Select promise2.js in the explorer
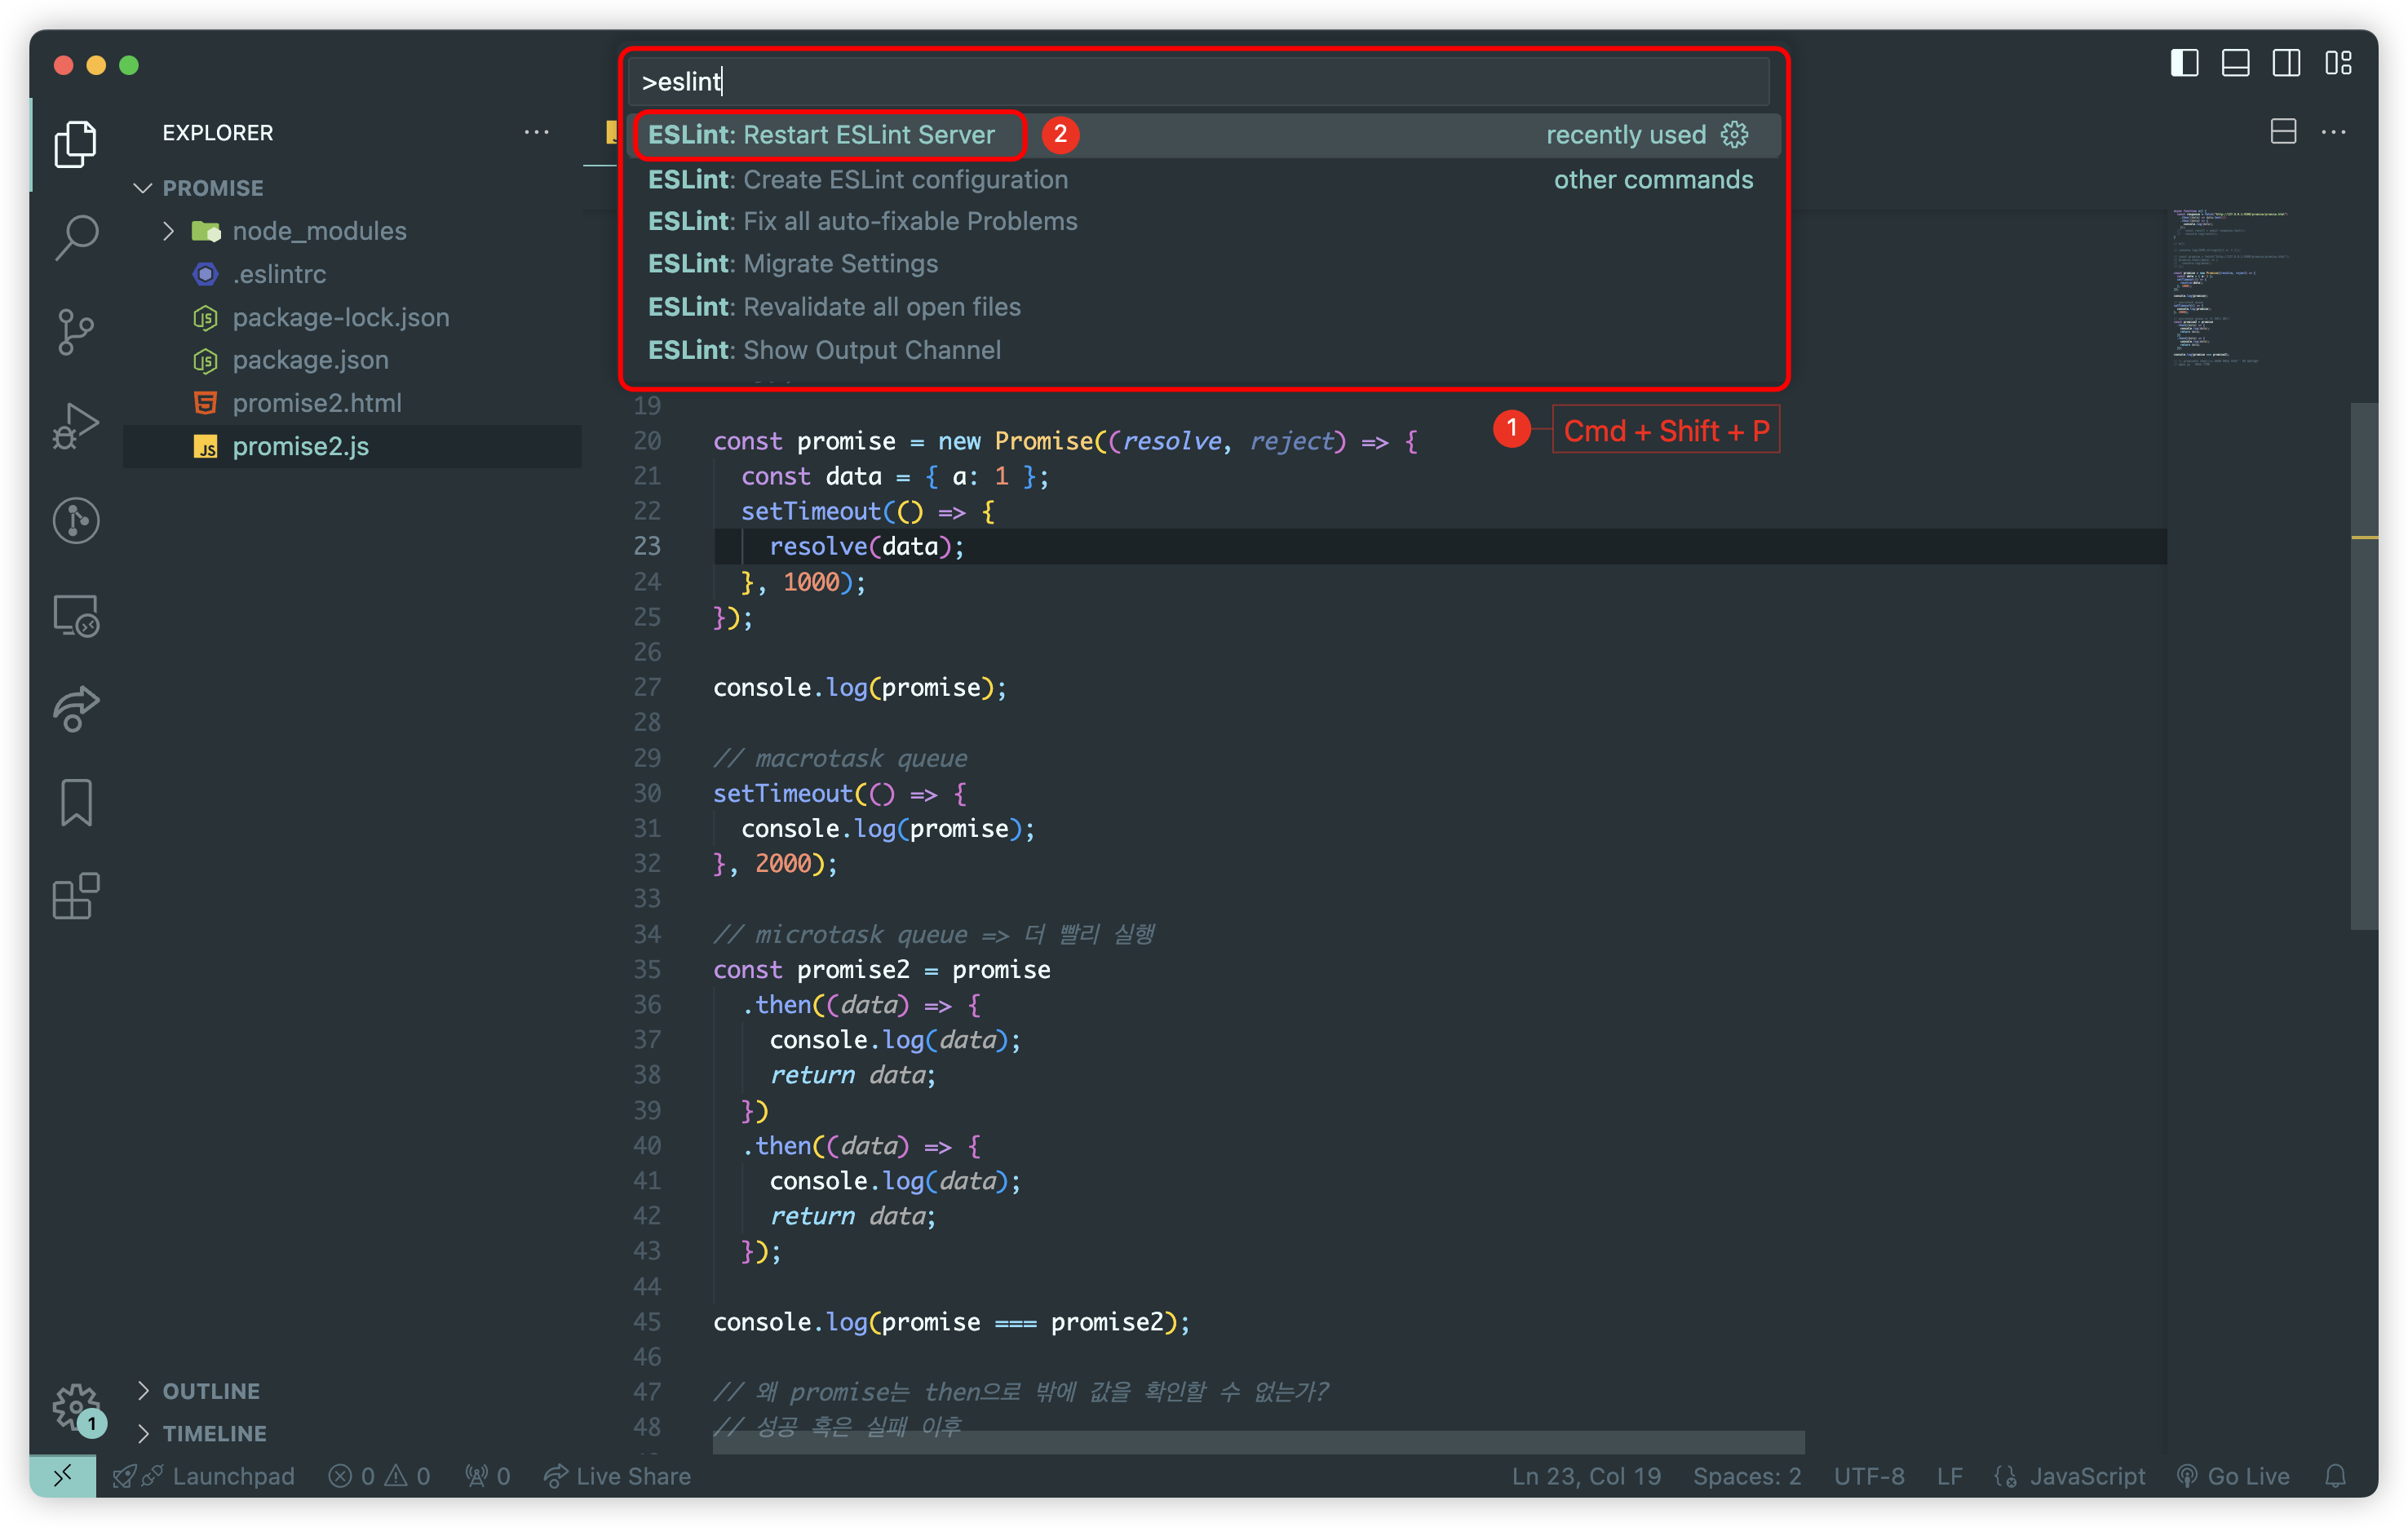 pos(352,447)
